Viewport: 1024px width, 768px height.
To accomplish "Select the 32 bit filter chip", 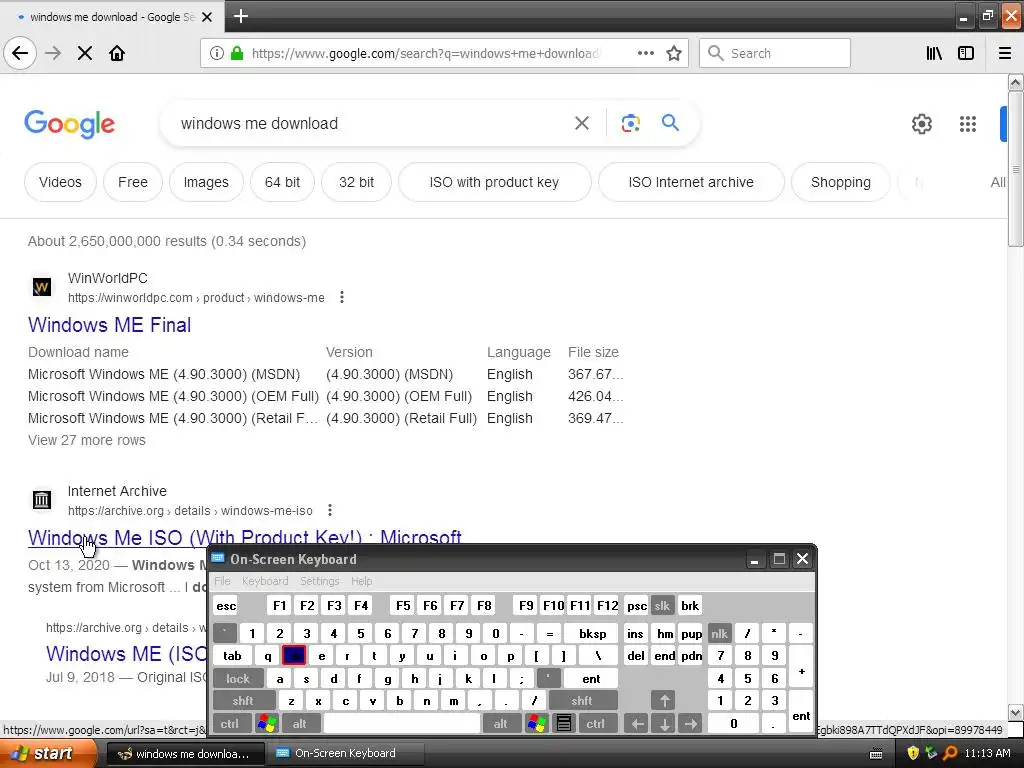I will click(357, 182).
